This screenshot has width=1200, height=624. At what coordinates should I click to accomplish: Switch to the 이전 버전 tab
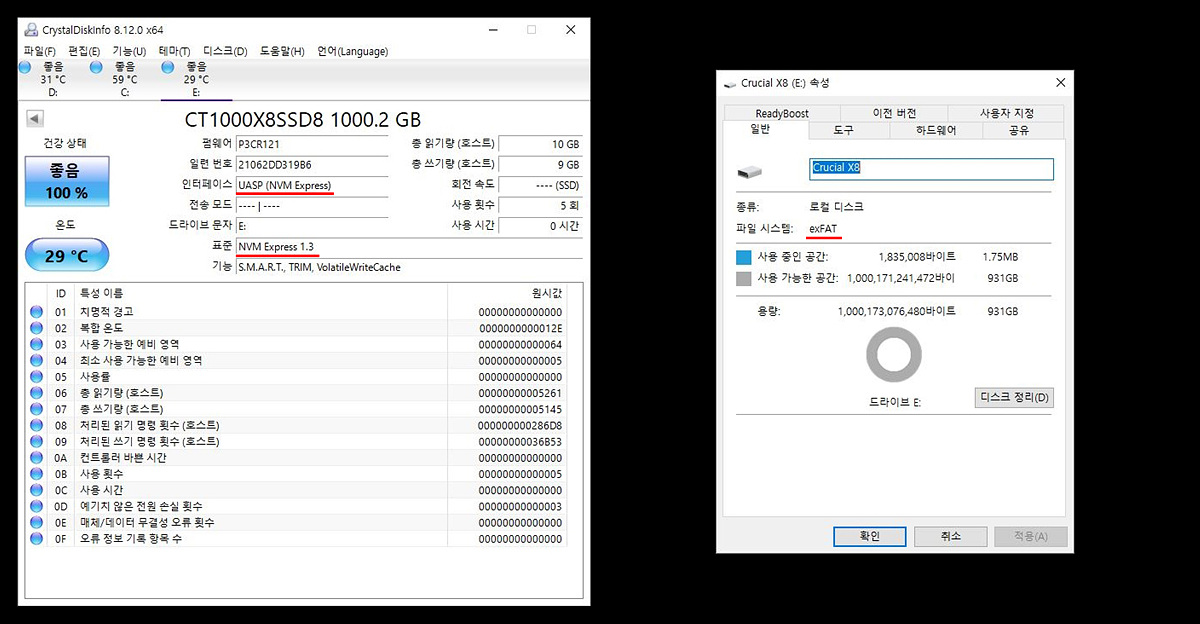point(894,114)
